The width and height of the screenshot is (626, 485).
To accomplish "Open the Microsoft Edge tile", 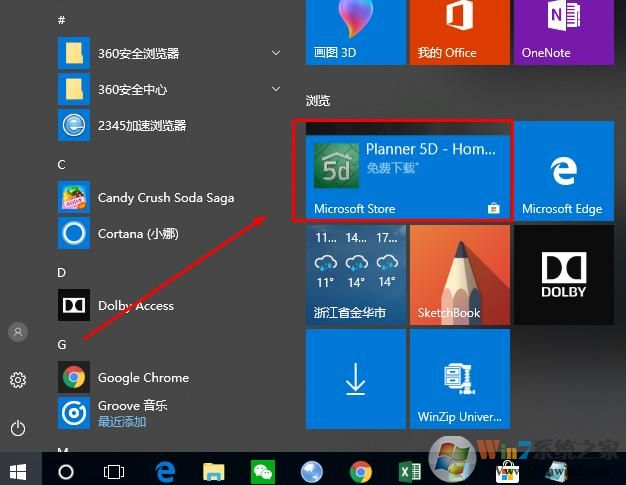I will (564, 171).
